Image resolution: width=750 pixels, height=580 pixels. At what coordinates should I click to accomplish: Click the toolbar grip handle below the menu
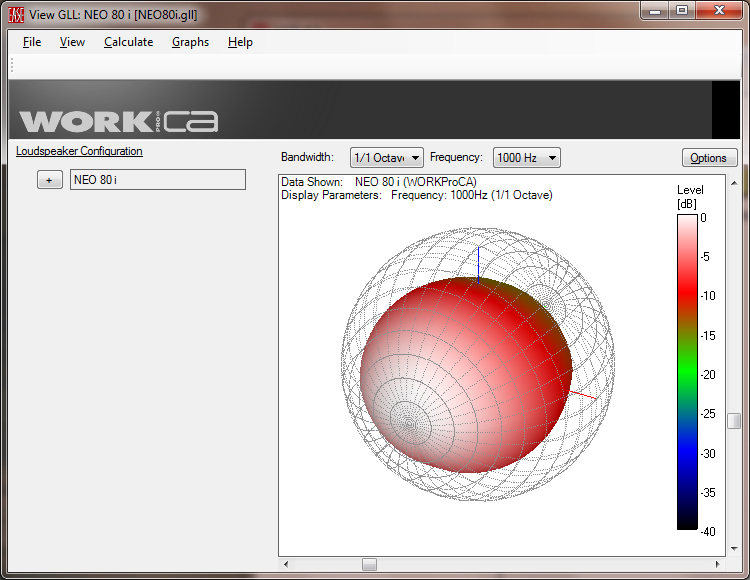click(x=12, y=66)
